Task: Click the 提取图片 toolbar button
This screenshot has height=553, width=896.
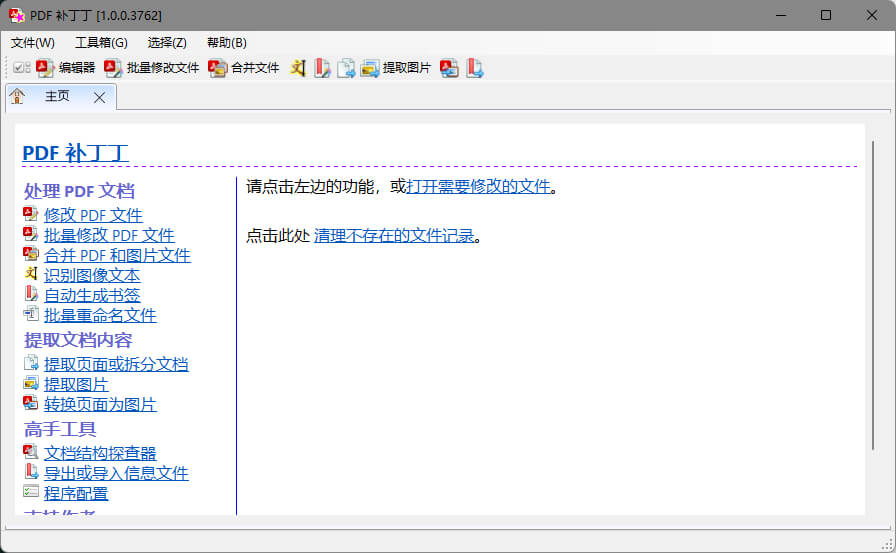Action: tap(395, 68)
